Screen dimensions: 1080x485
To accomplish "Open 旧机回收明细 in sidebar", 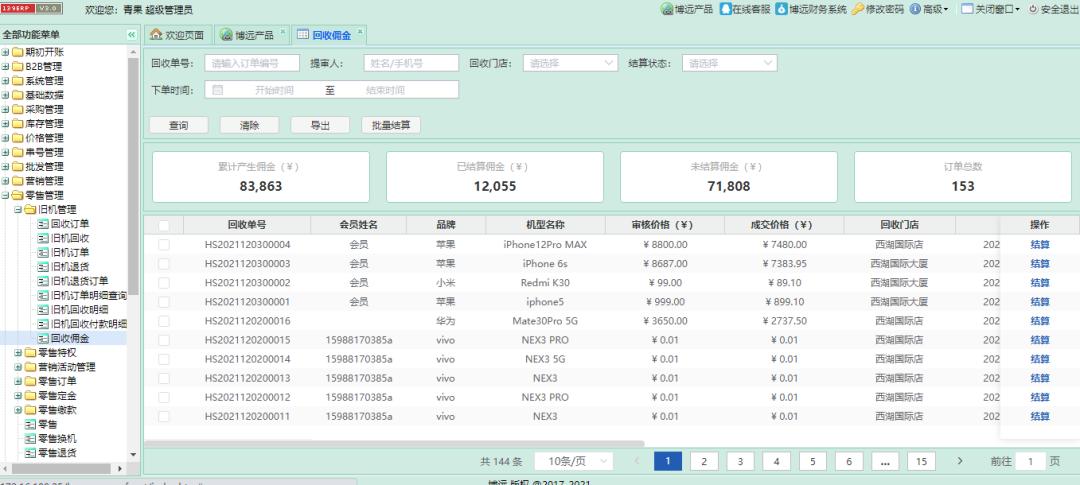I will (80, 310).
